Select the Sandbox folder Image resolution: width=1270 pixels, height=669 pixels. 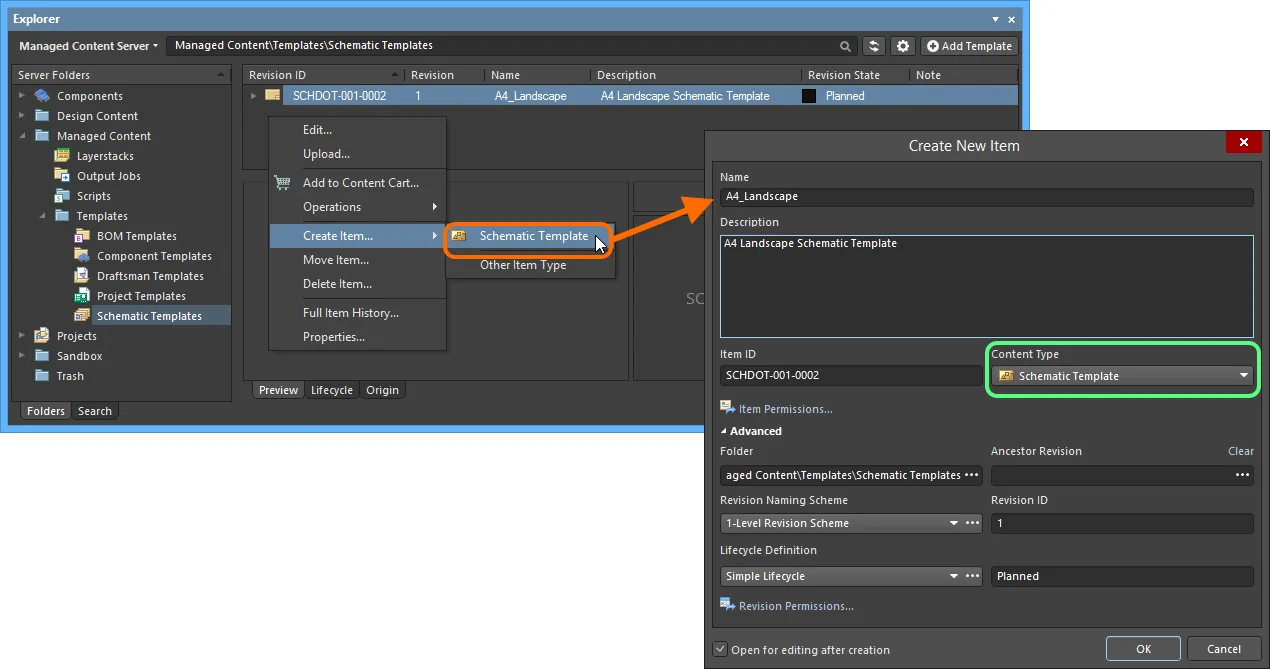[x=79, y=356]
